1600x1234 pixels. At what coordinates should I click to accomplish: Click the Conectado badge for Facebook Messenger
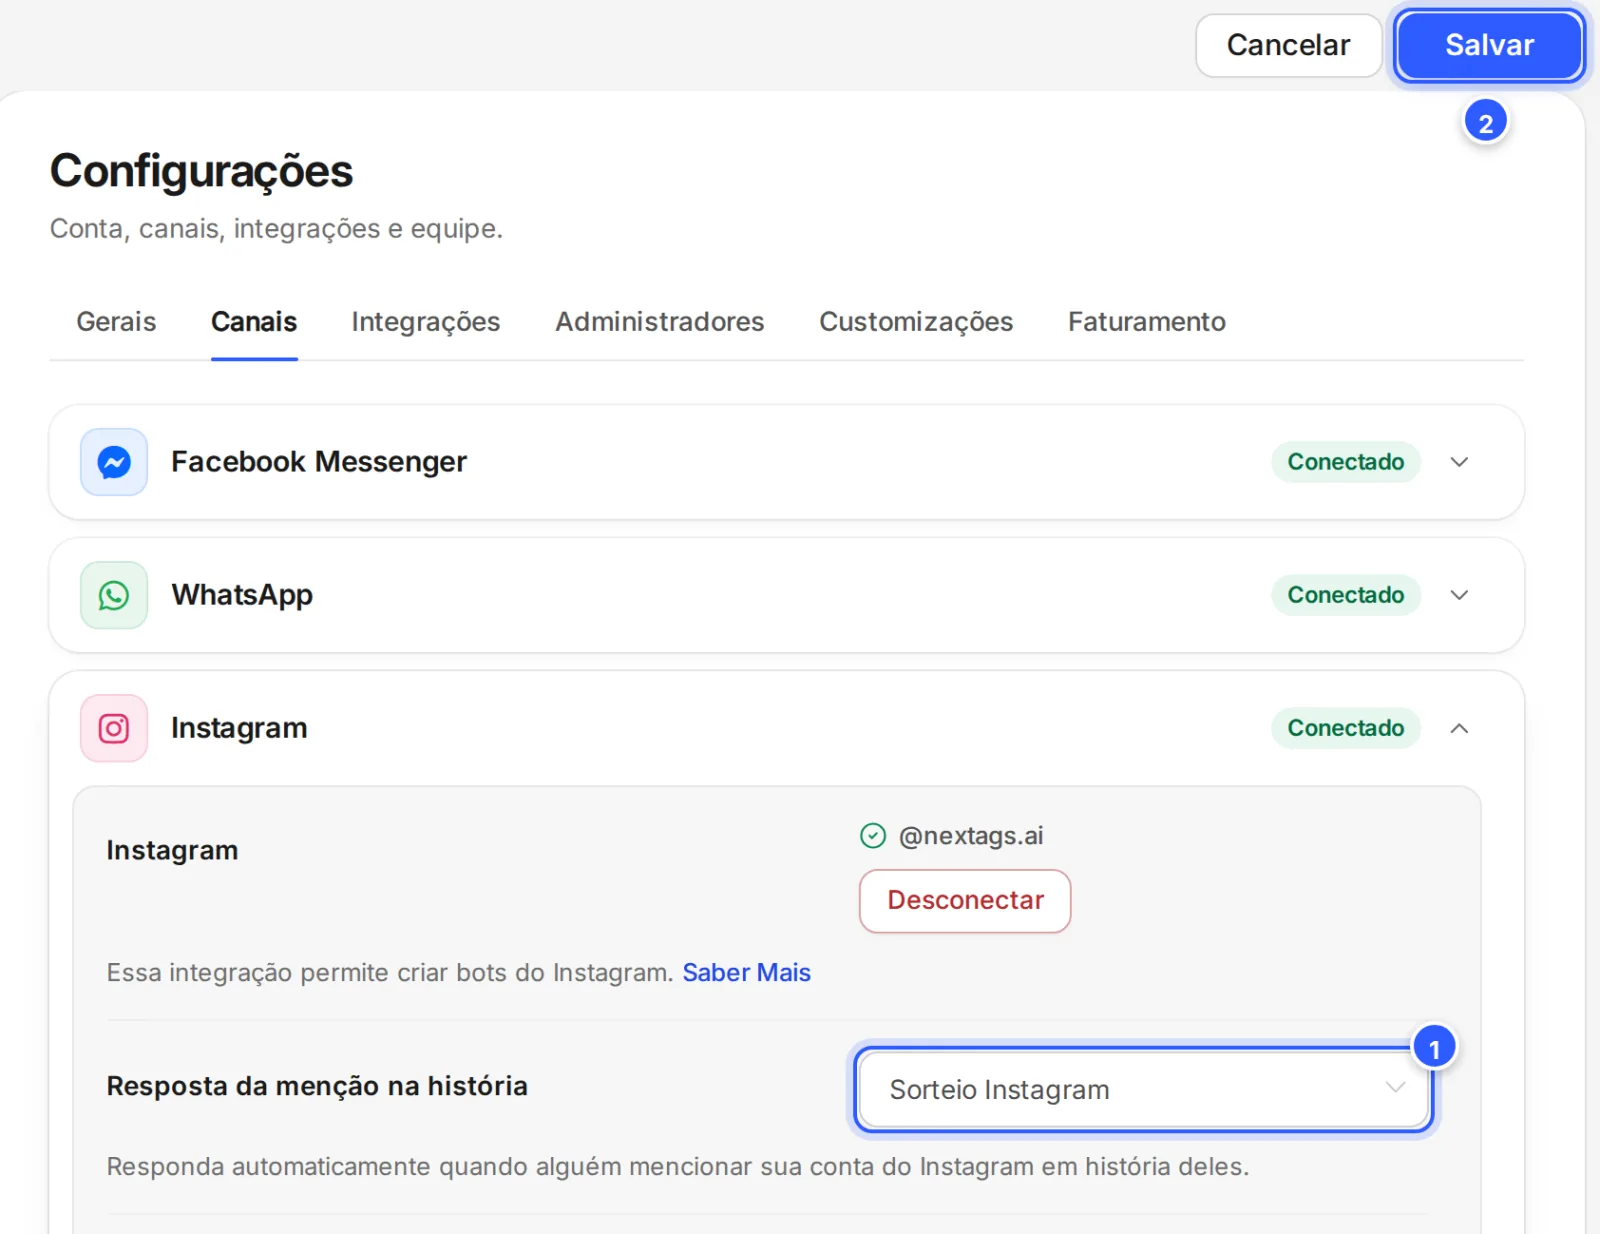tap(1346, 462)
